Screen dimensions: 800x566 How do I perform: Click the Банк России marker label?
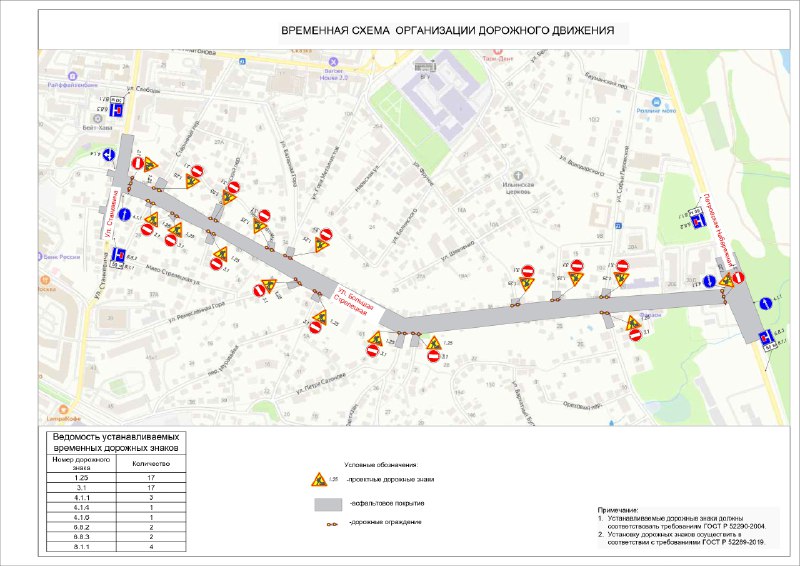click(x=62, y=257)
